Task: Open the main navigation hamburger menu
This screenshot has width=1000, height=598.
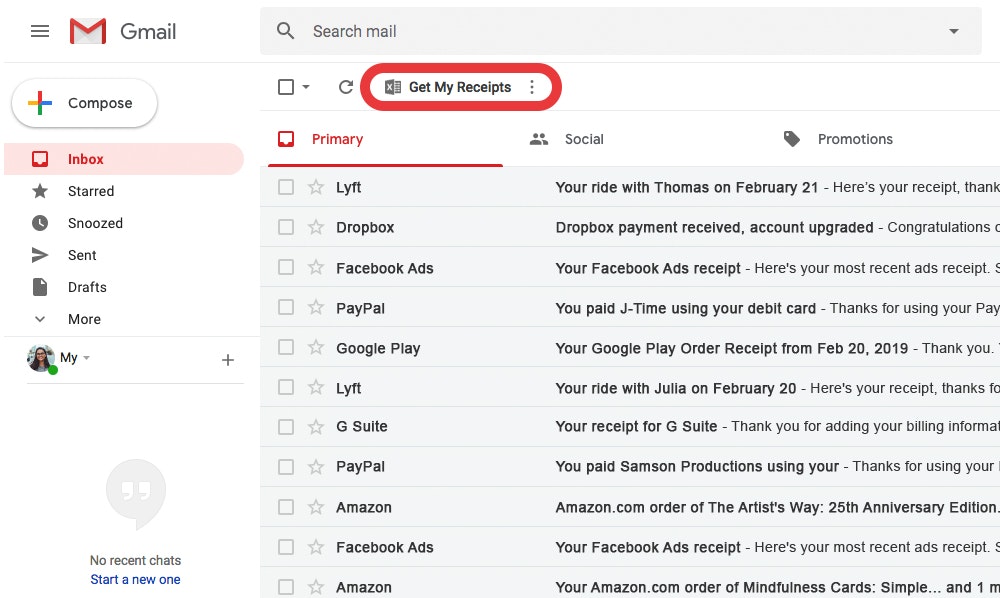Action: point(40,31)
